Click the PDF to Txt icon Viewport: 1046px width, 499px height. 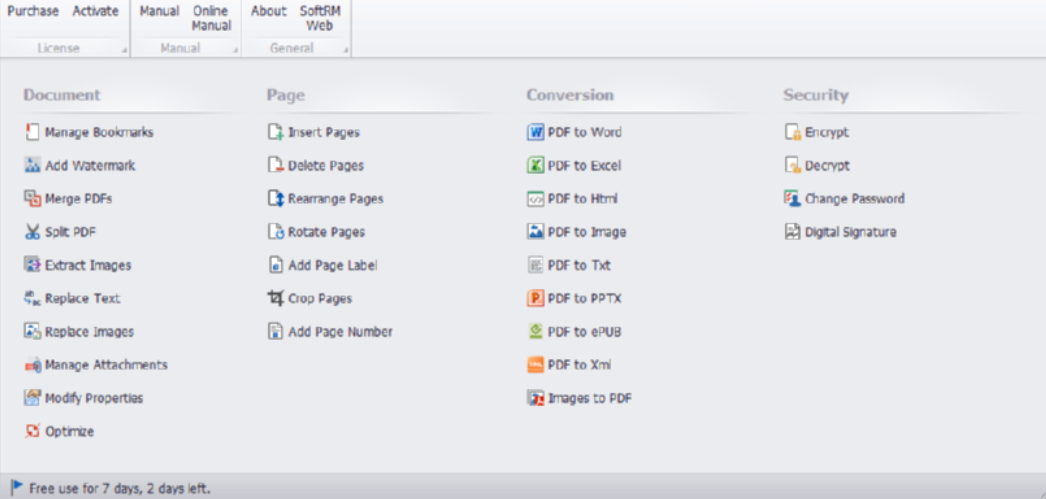coord(535,265)
